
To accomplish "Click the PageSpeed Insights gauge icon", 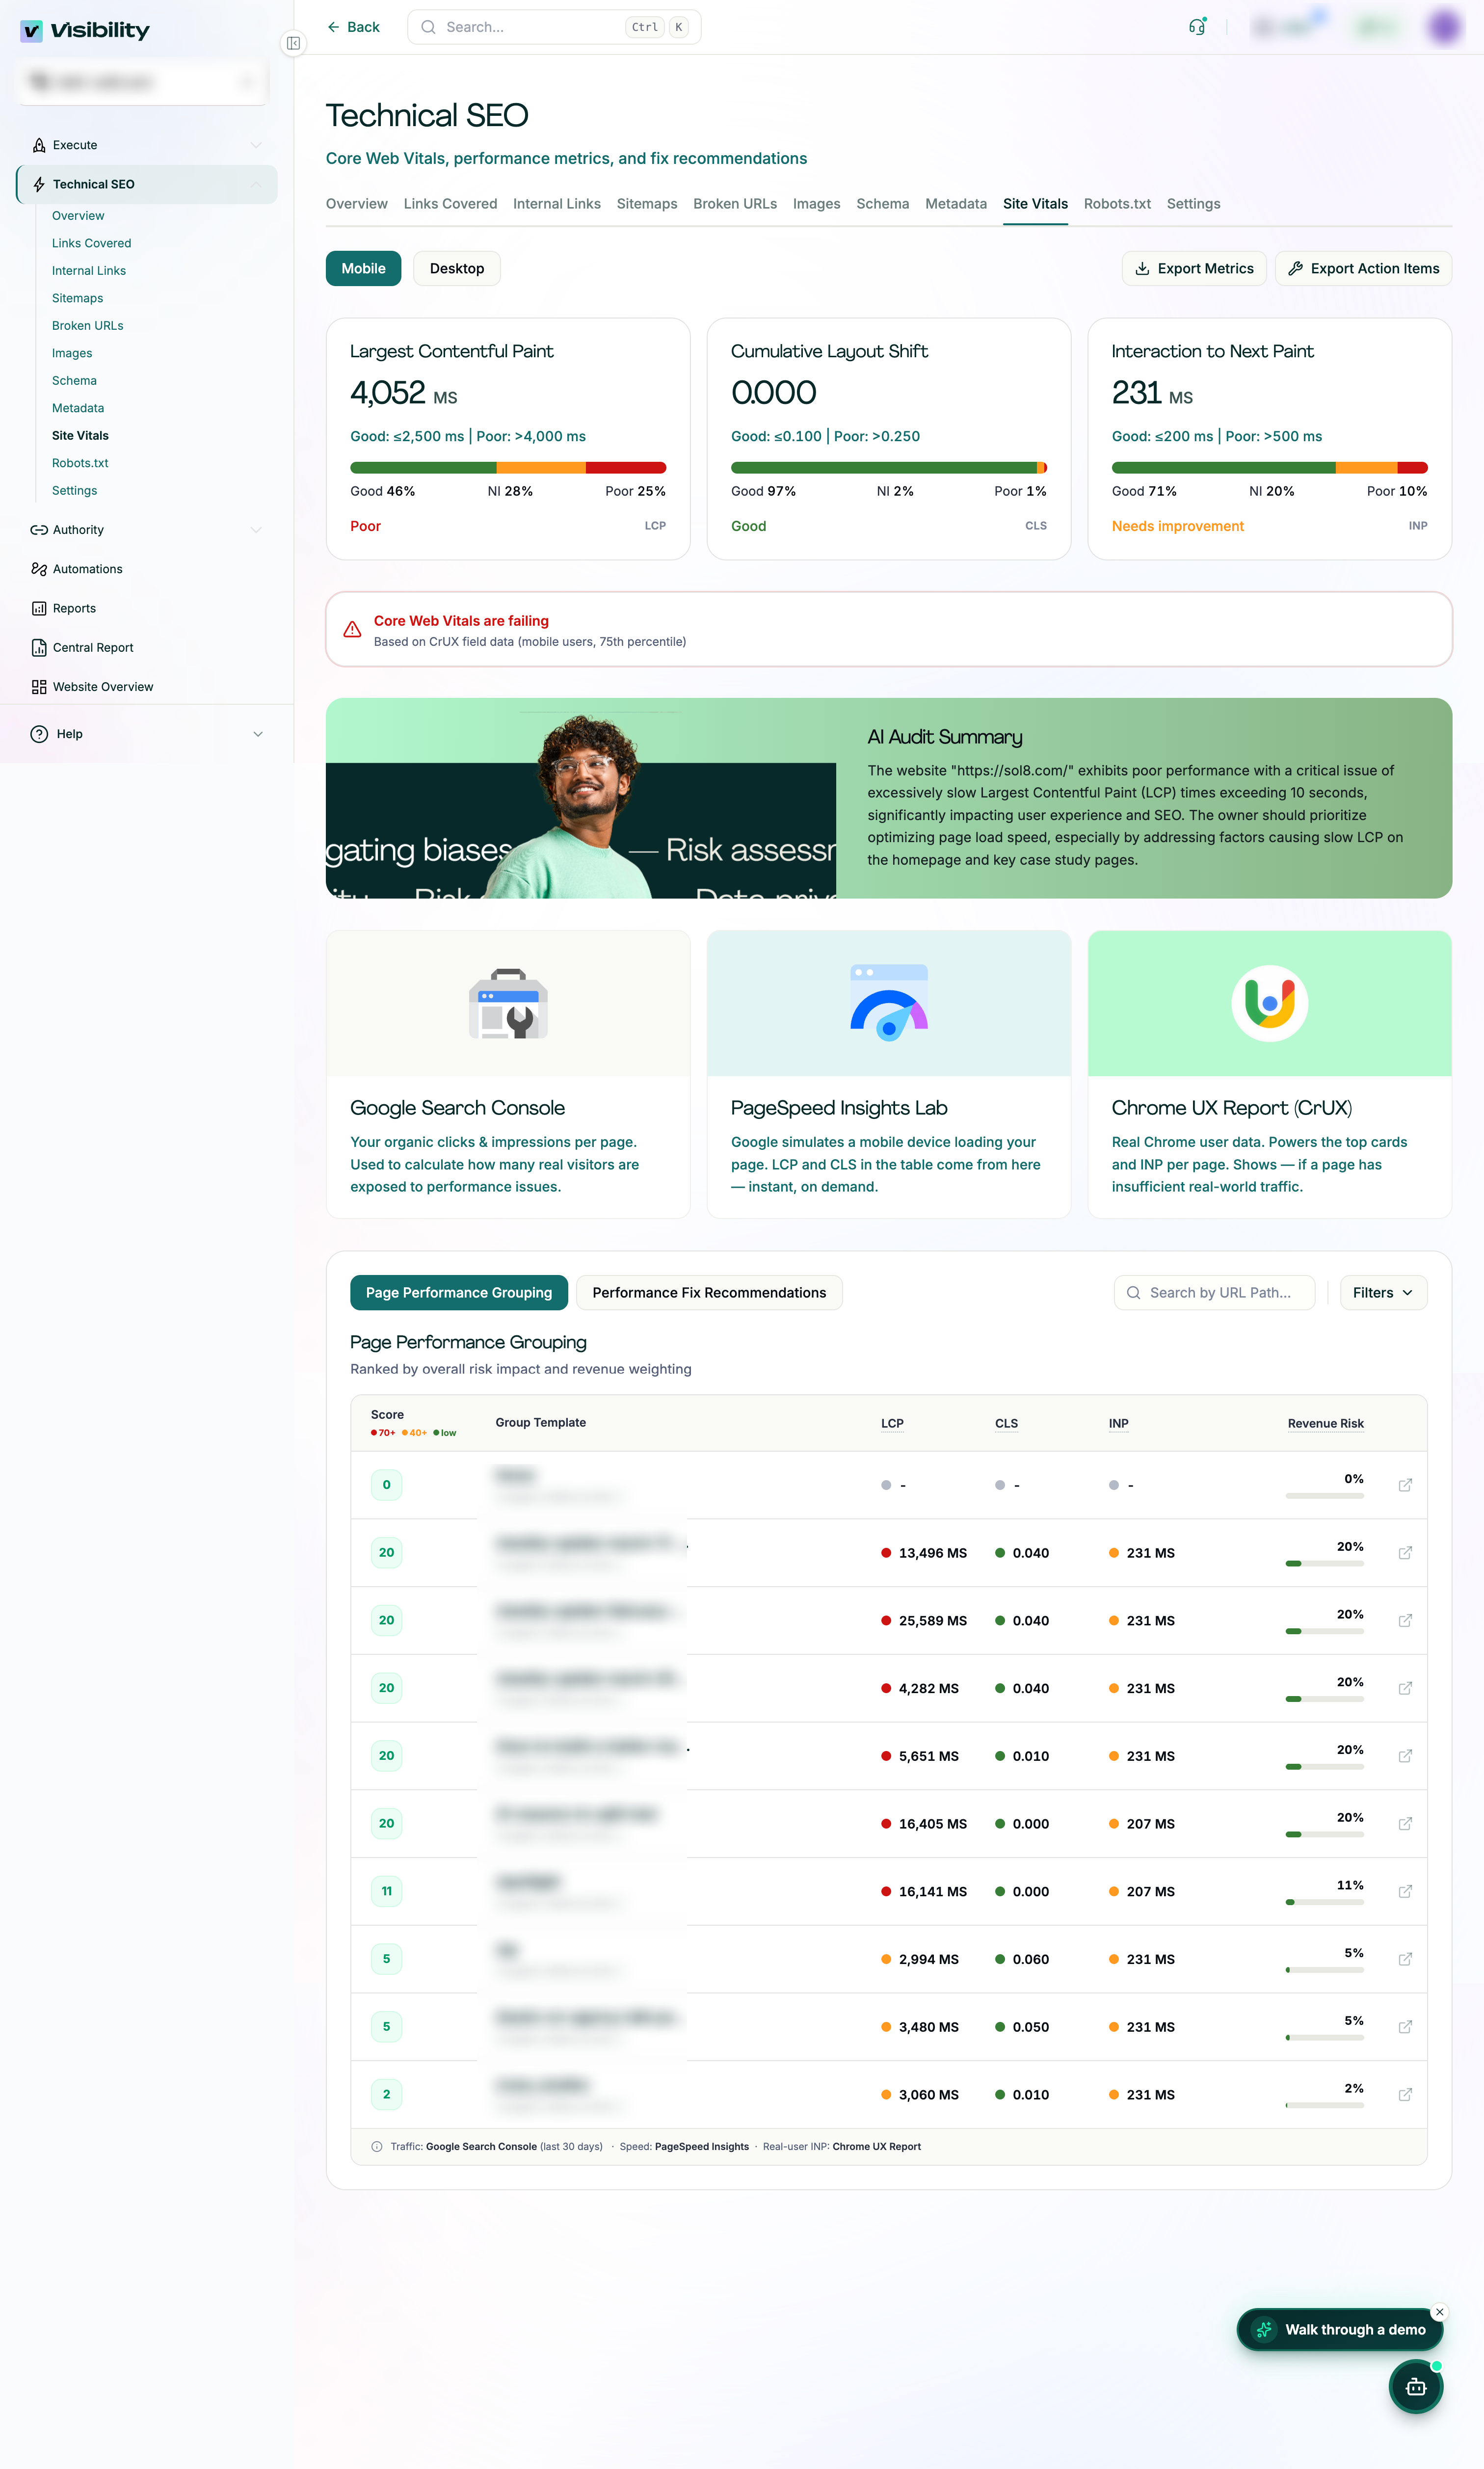I will tap(889, 1003).
